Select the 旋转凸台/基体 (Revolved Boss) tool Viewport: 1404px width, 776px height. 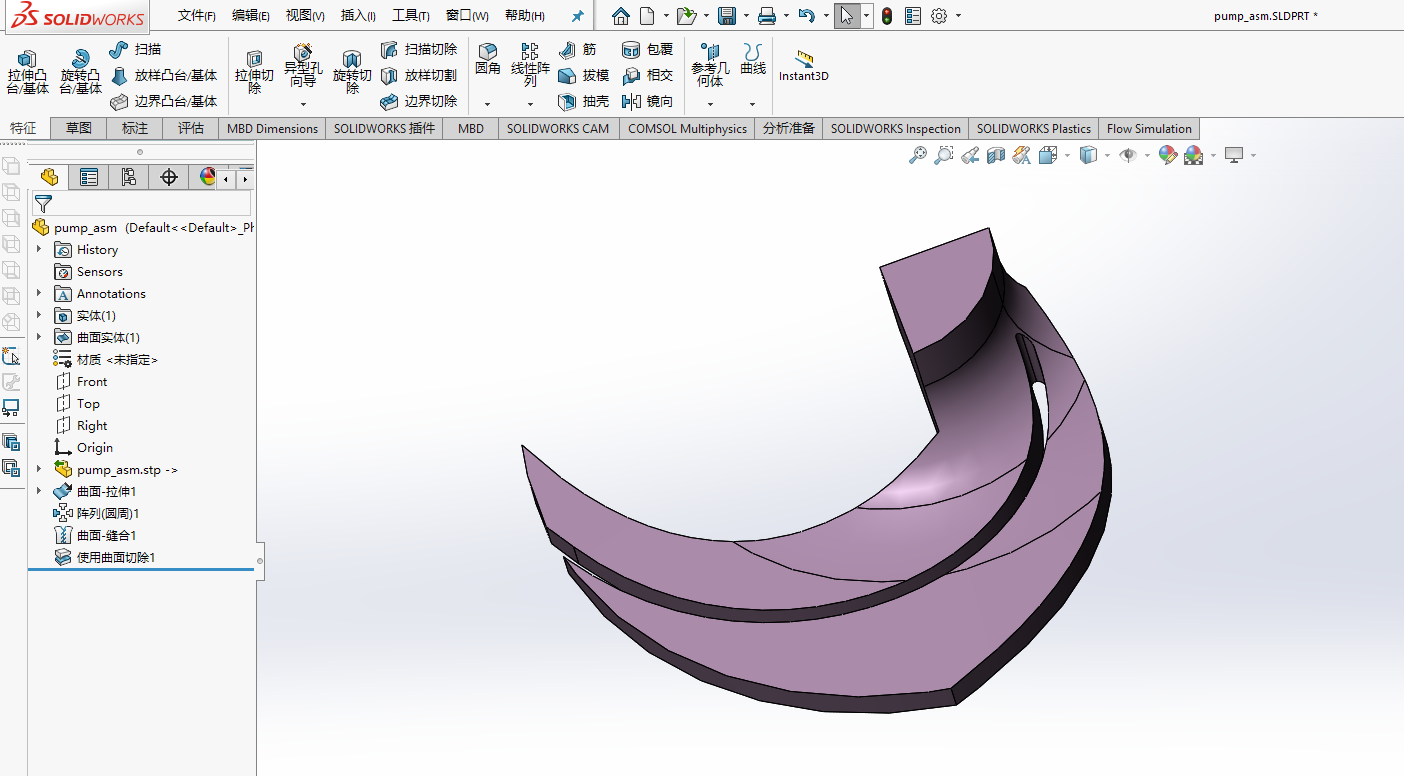pyautogui.click(x=79, y=71)
